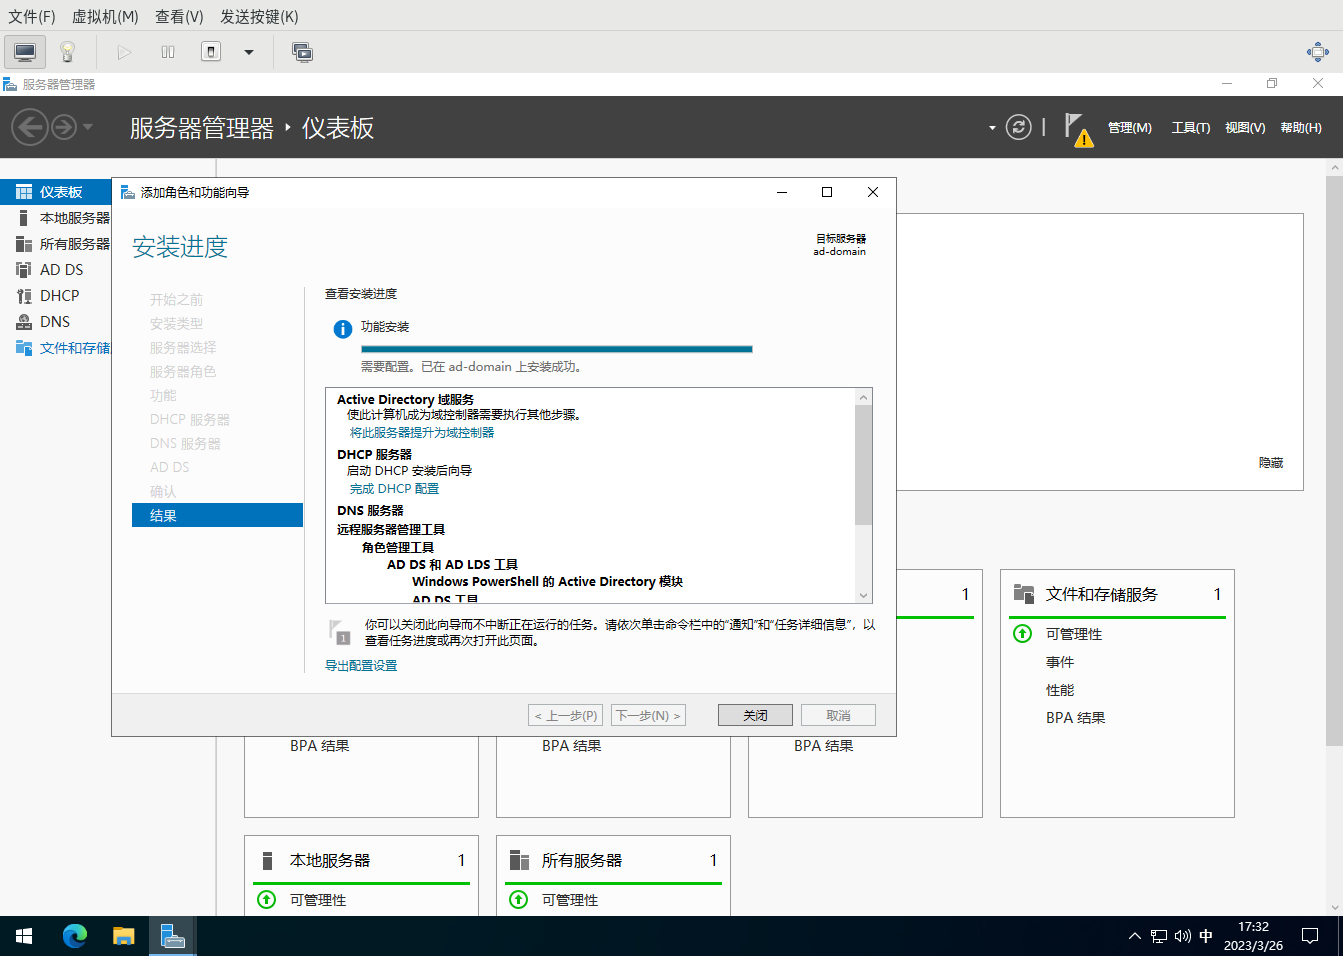Click 可管理性 in 文件和存储服务 tile
The height and width of the screenshot is (956, 1343).
click(x=1074, y=634)
